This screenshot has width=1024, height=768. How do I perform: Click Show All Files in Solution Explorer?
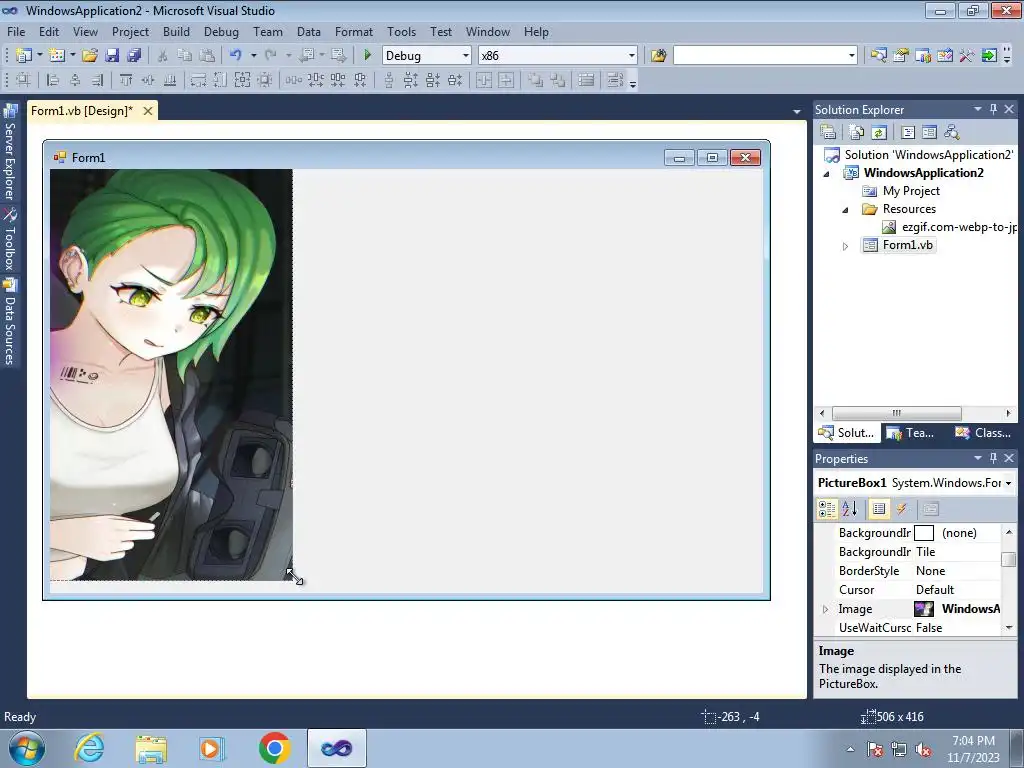point(857,133)
